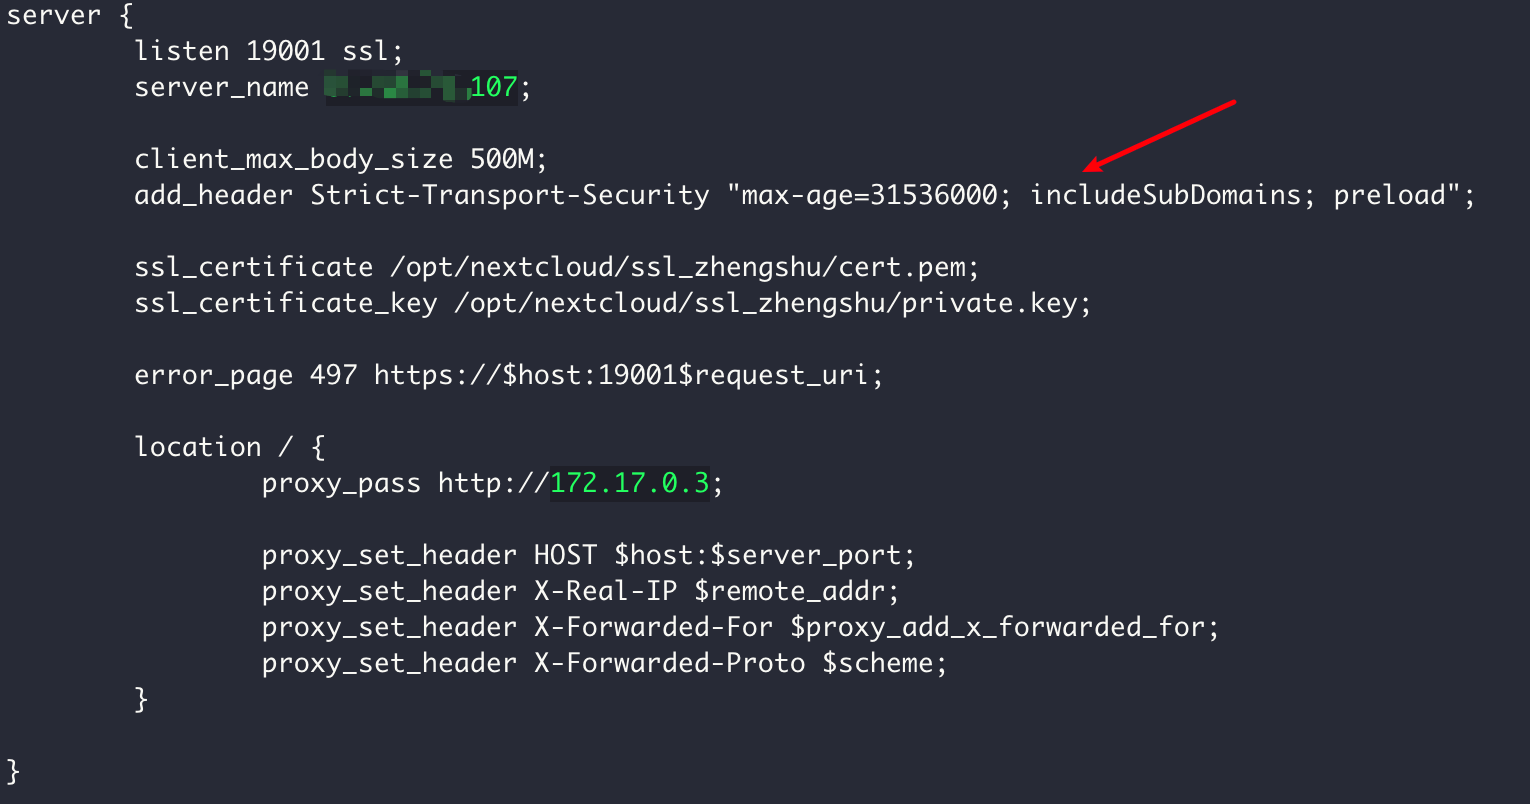Screen dimensions: 1530x804
Task: Click the cert.pem certificate path
Action: pos(676,267)
